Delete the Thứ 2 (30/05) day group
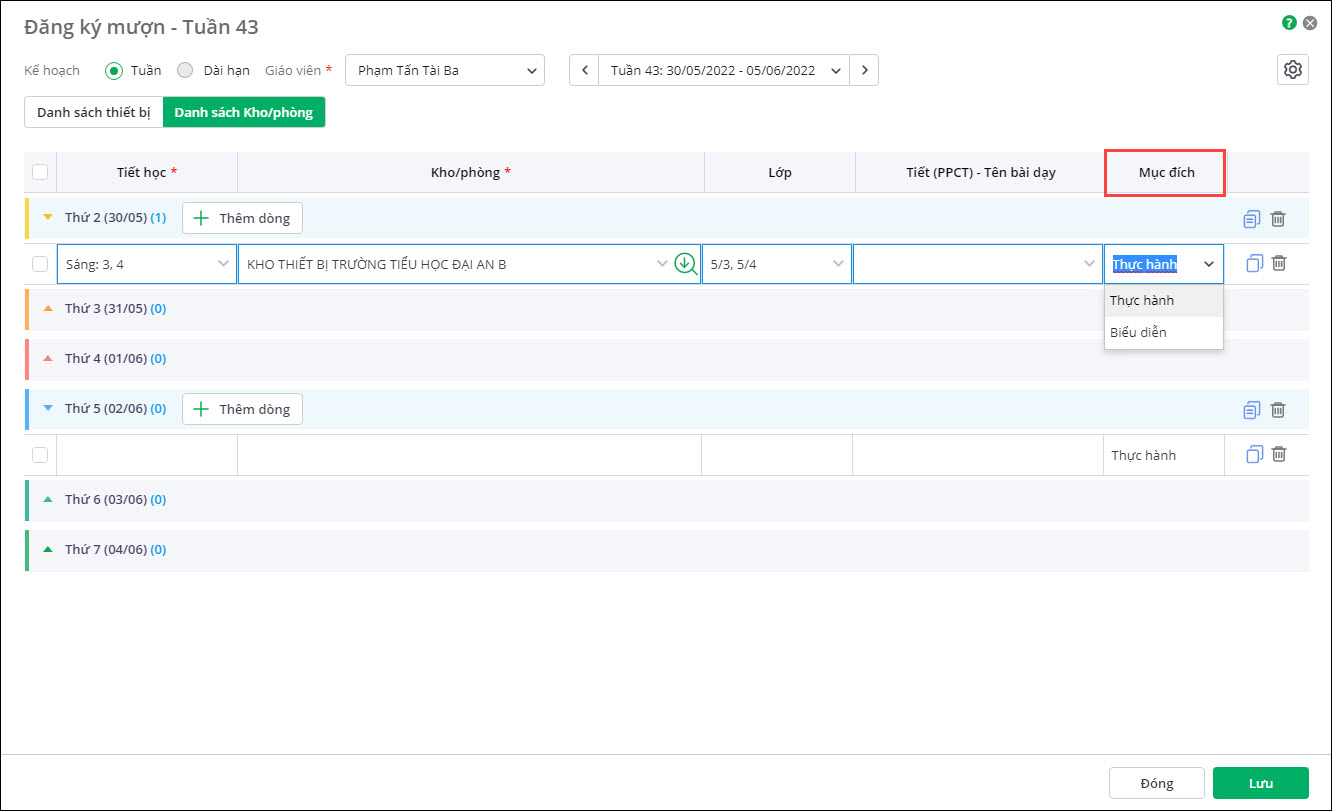Image resolution: width=1332 pixels, height=811 pixels. tap(1278, 219)
